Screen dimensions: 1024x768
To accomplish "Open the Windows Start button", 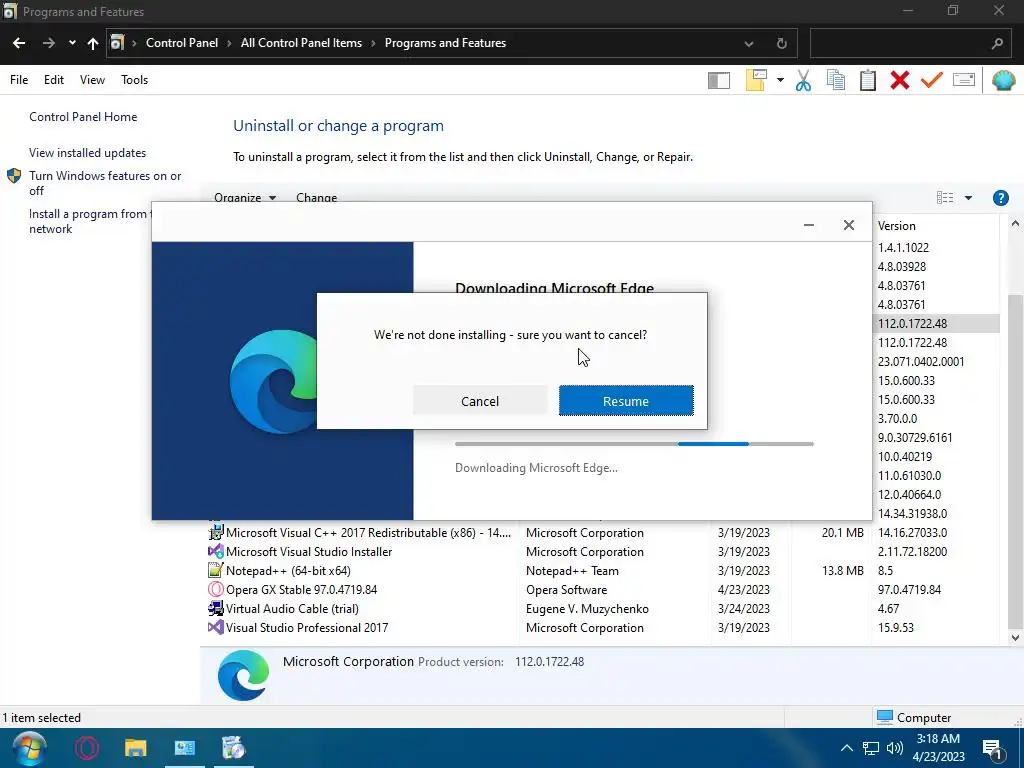I will pos(29,748).
